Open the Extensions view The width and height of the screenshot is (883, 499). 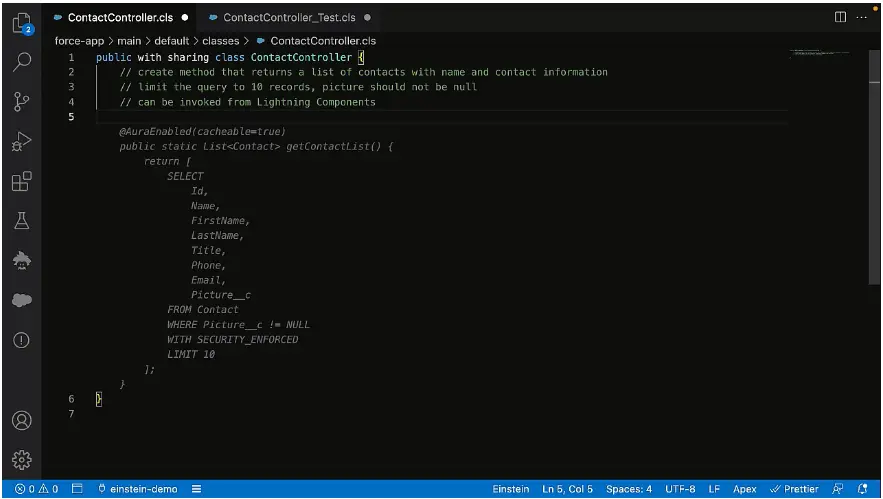(x=21, y=182)
